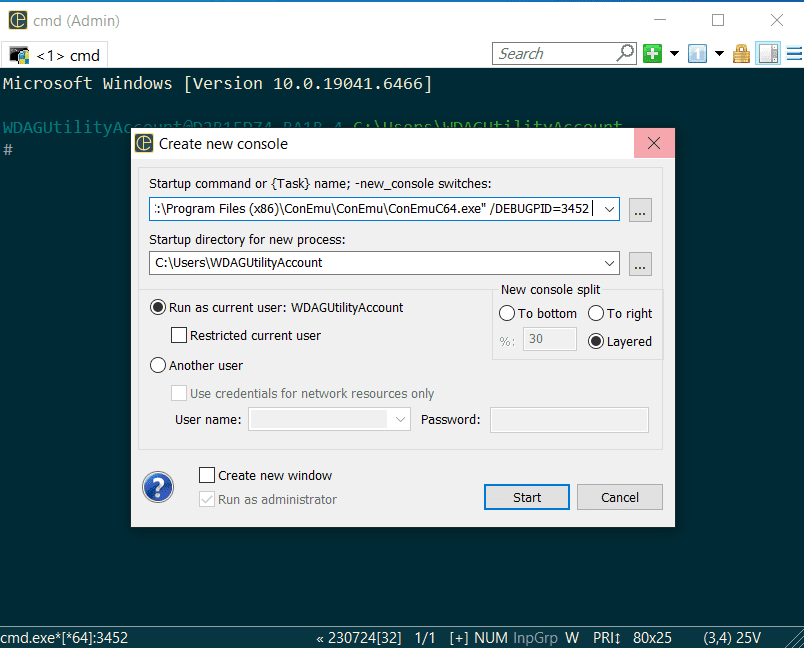This screenshot has width=804, height=648.
Task: Toggle NUM lock indicator in the status bar
Action: point(491,638)
